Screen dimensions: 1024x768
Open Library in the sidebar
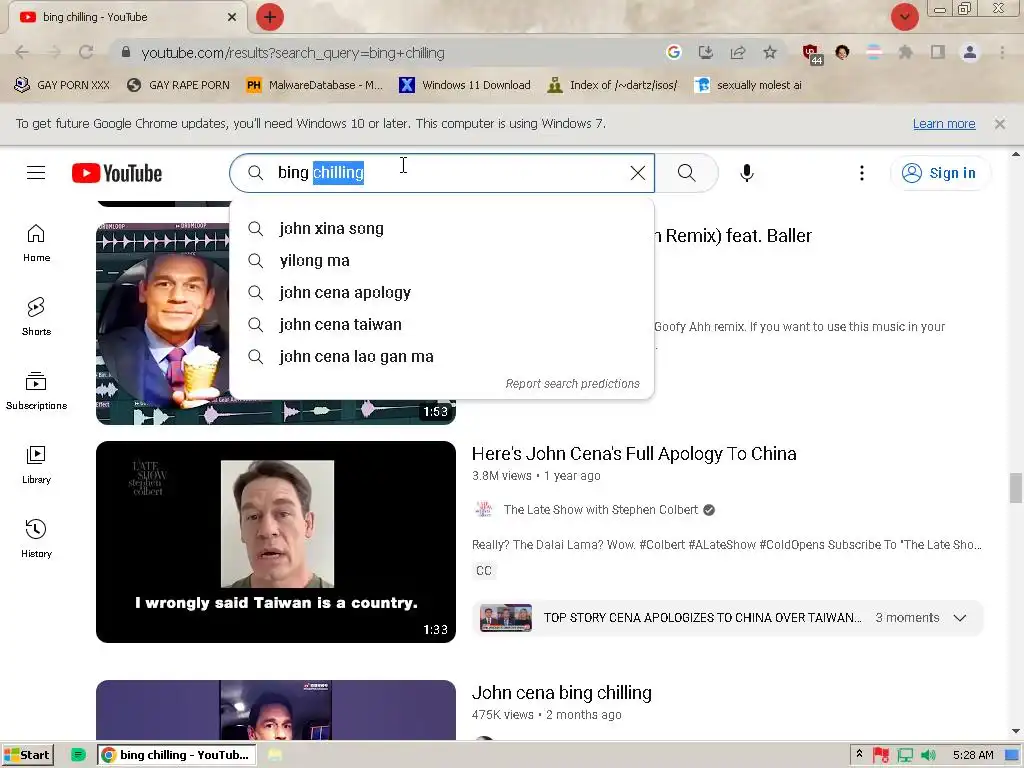[36, 464]
